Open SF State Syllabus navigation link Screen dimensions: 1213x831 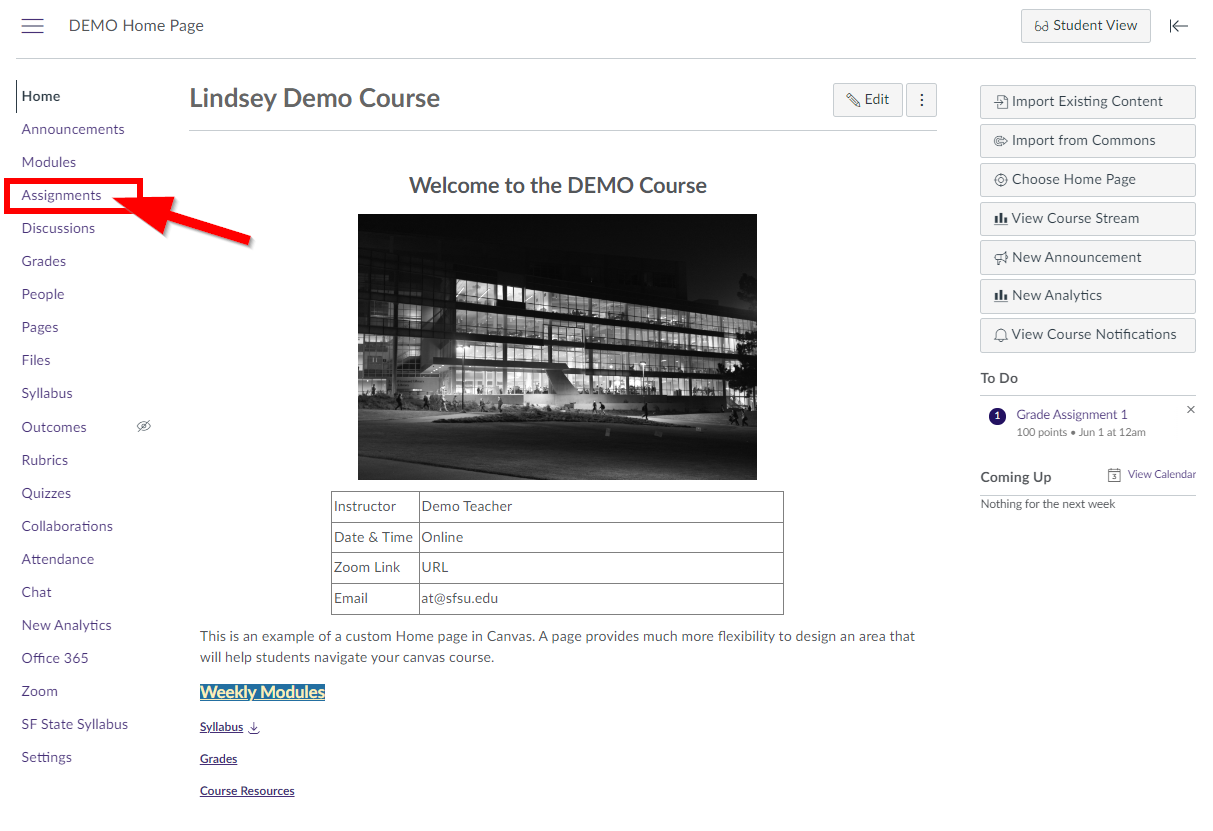(75, 724)
